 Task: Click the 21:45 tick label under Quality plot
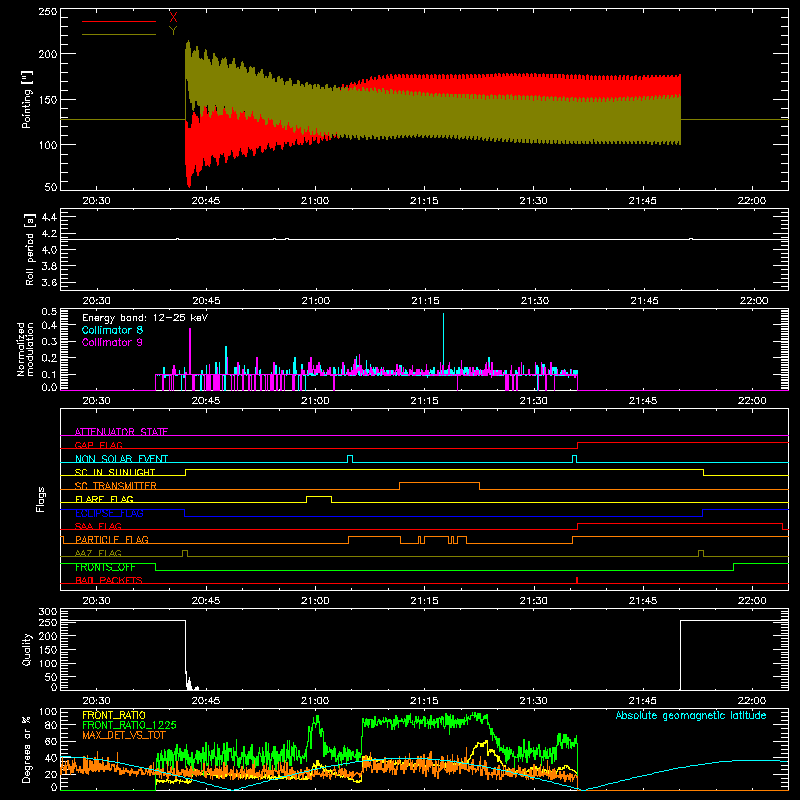643,701
